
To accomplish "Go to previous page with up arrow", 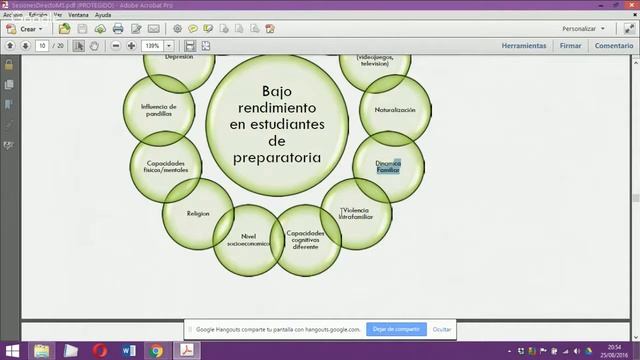I will tap(10, 46).
